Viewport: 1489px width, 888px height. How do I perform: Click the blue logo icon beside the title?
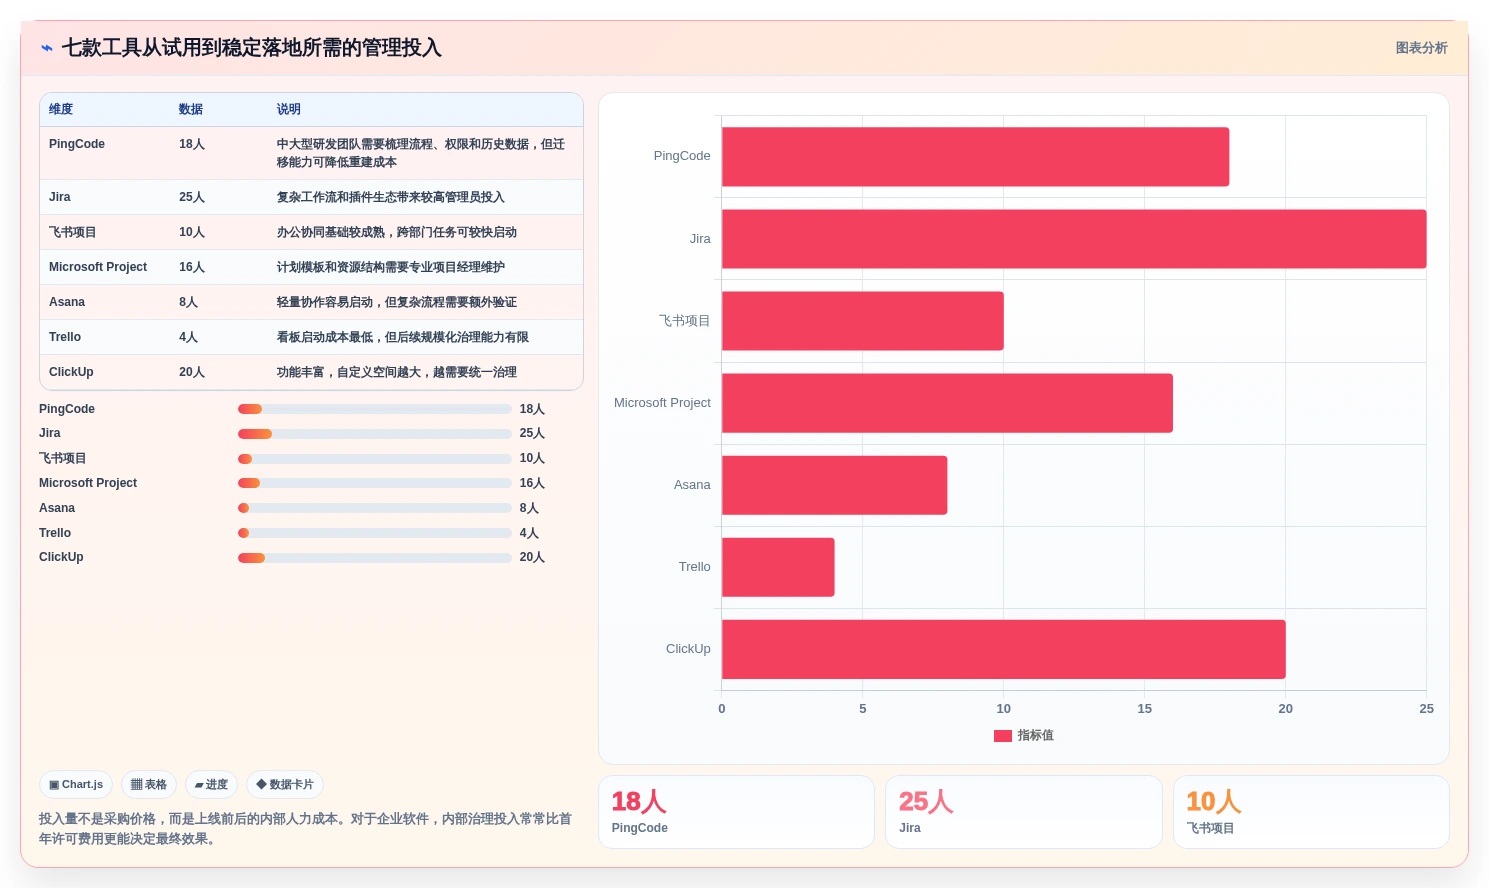pos(47,48)
